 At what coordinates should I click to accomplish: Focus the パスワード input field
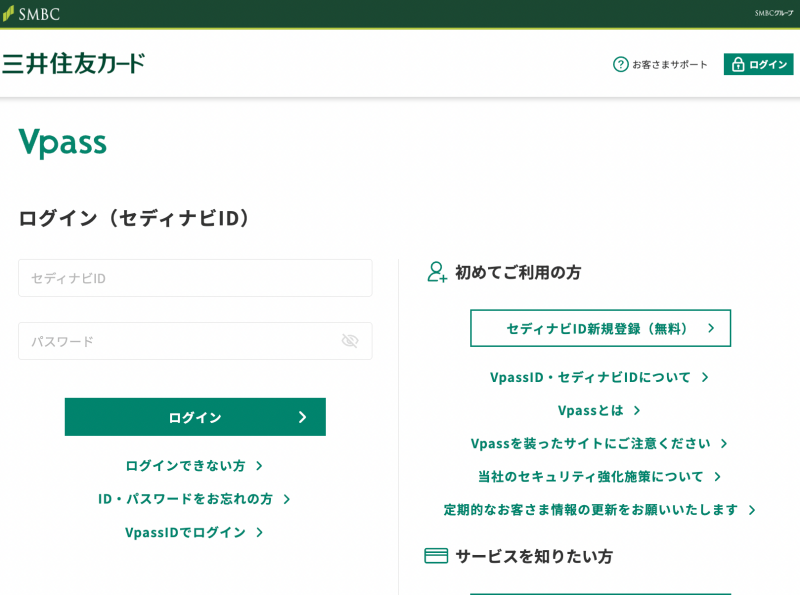pos(195,341)
